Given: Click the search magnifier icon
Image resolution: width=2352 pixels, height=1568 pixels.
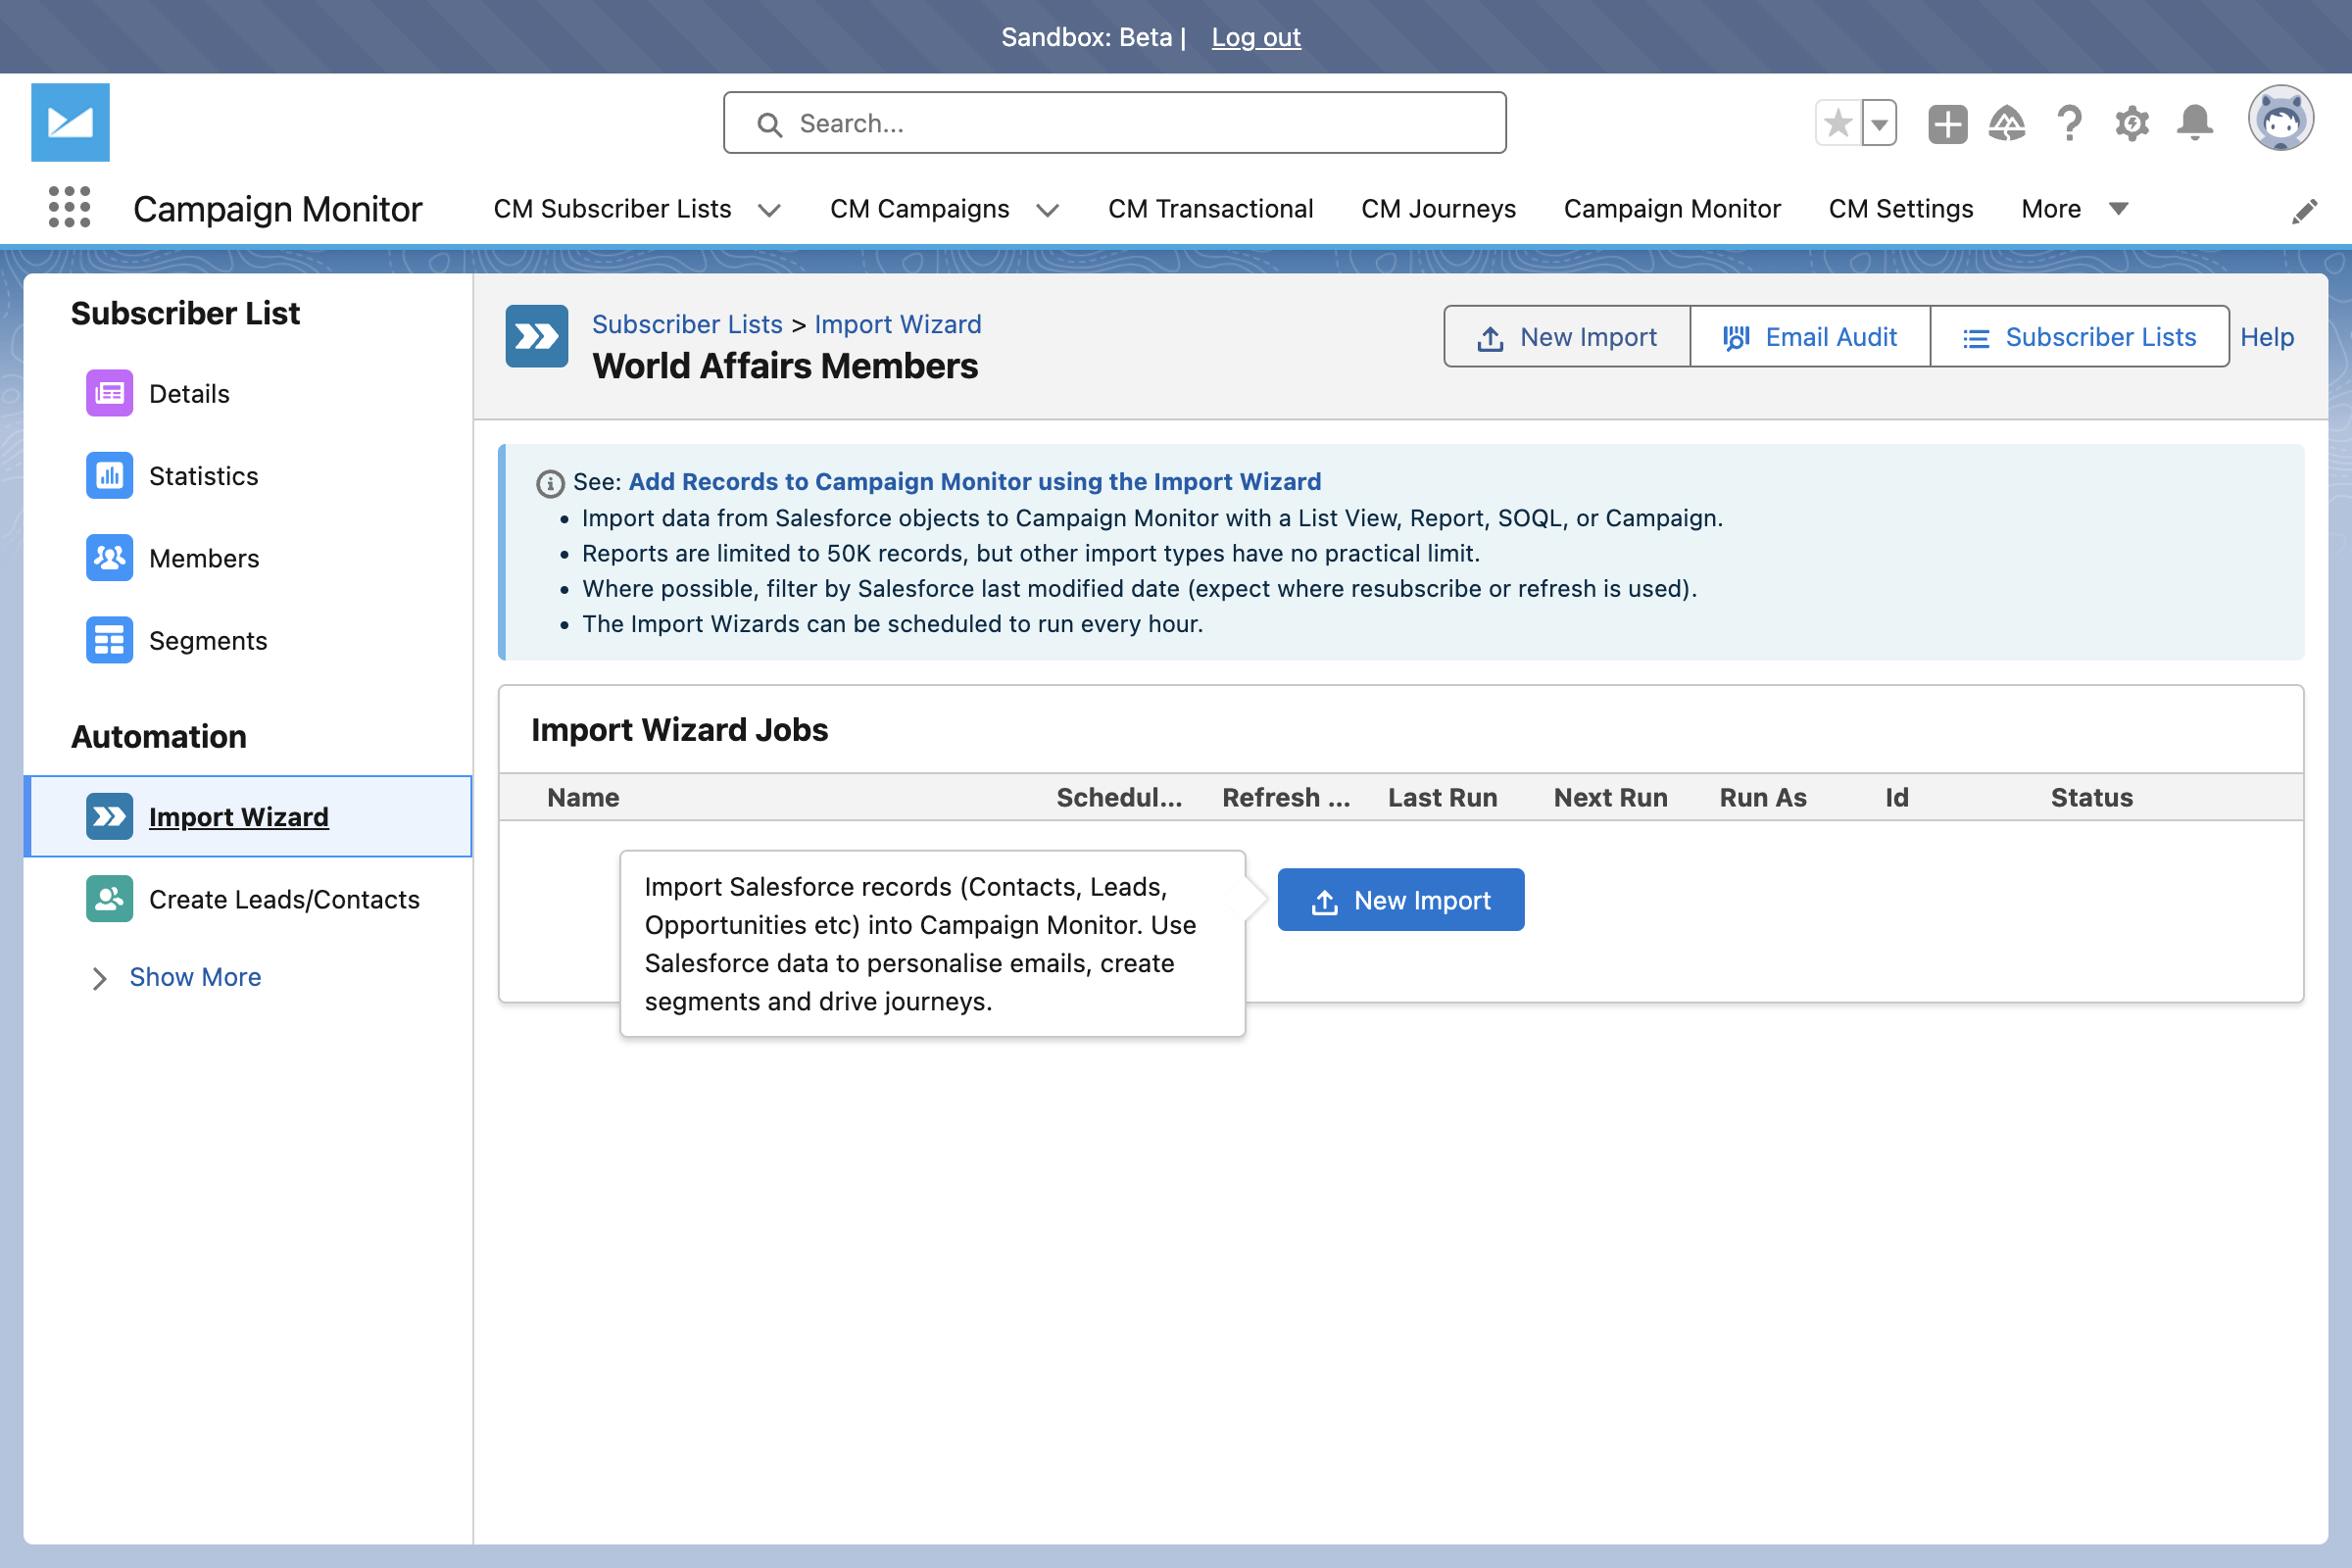Looking at the screenshot, I should [769, 124].
